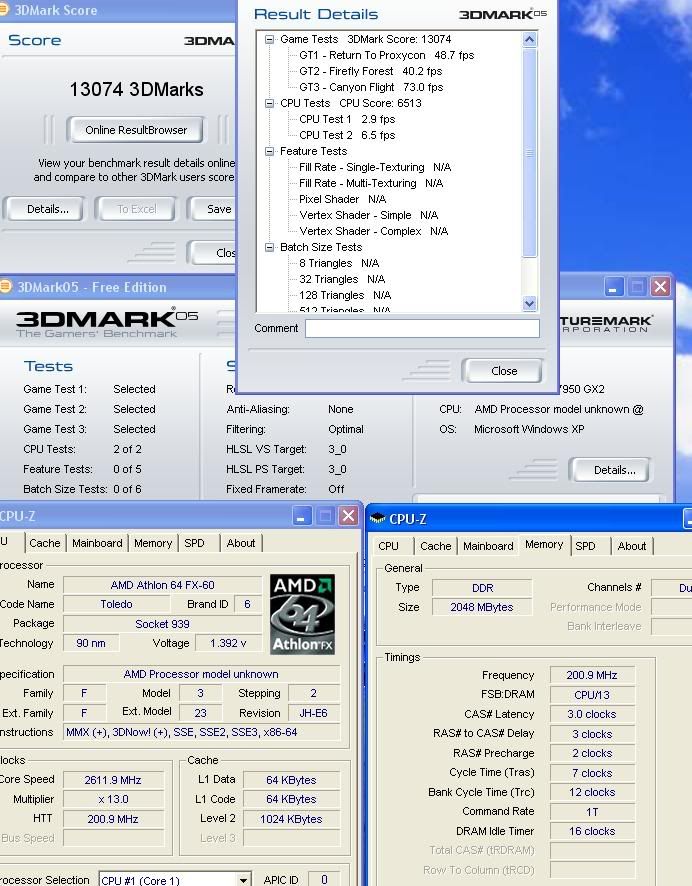Select the Pixel Shader row
Screen dimensions: 692x886
(342, 199)
